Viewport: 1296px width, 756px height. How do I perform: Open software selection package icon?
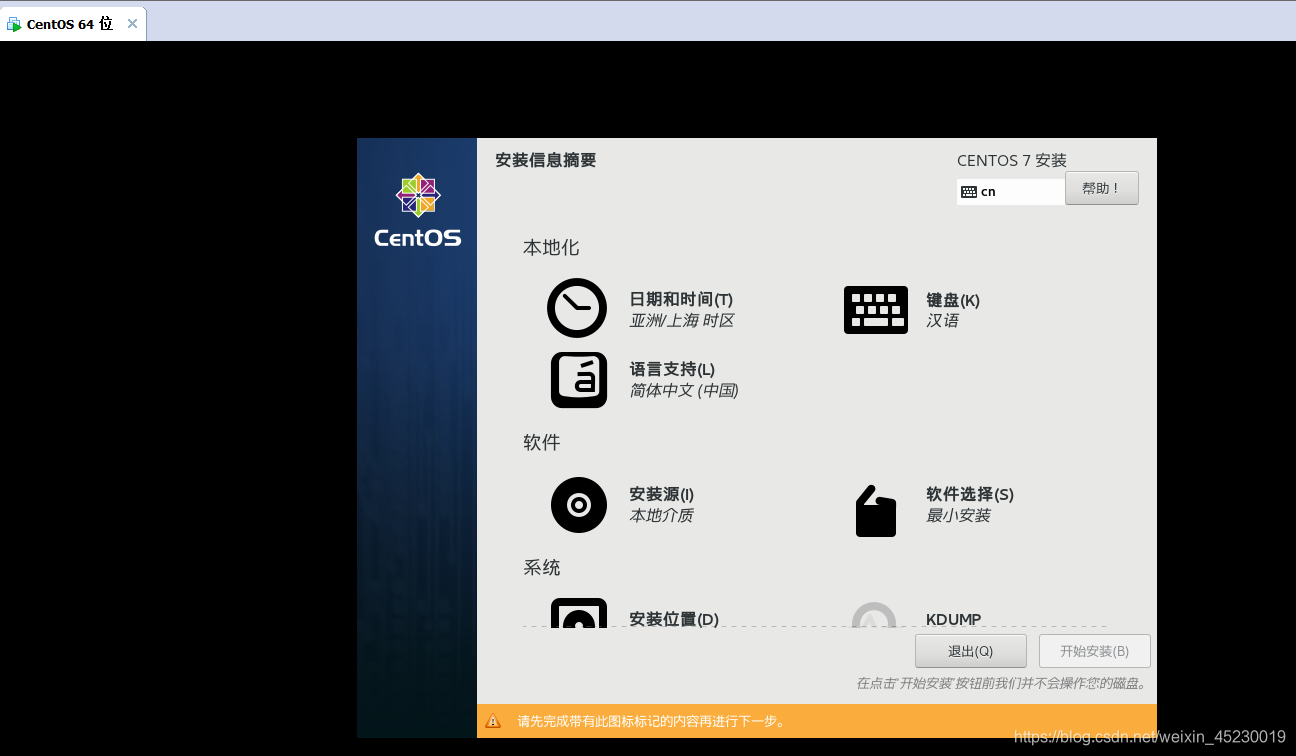click(x=876, y=511)
